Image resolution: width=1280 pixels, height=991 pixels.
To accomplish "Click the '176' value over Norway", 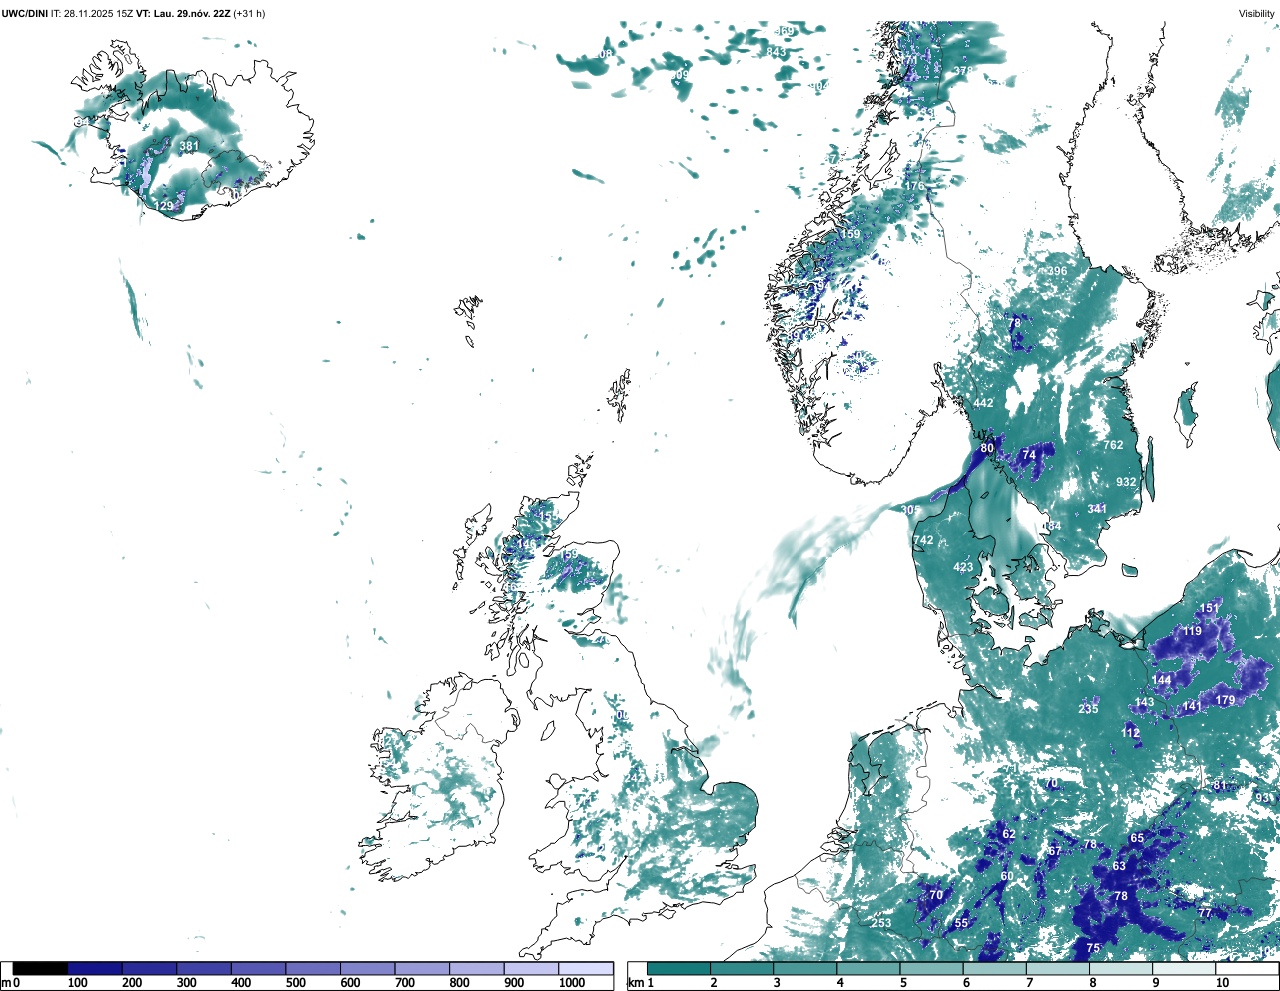I will (x=915, y=187).
